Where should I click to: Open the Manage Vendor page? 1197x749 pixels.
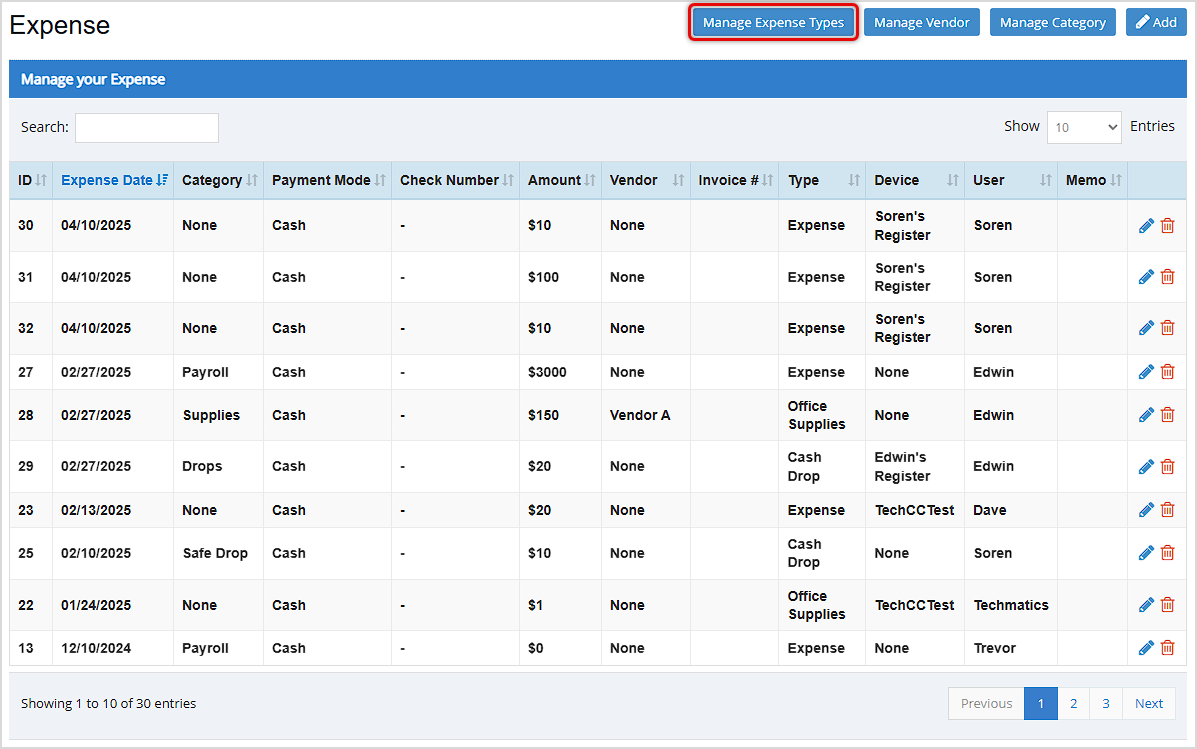click(921, 21)
